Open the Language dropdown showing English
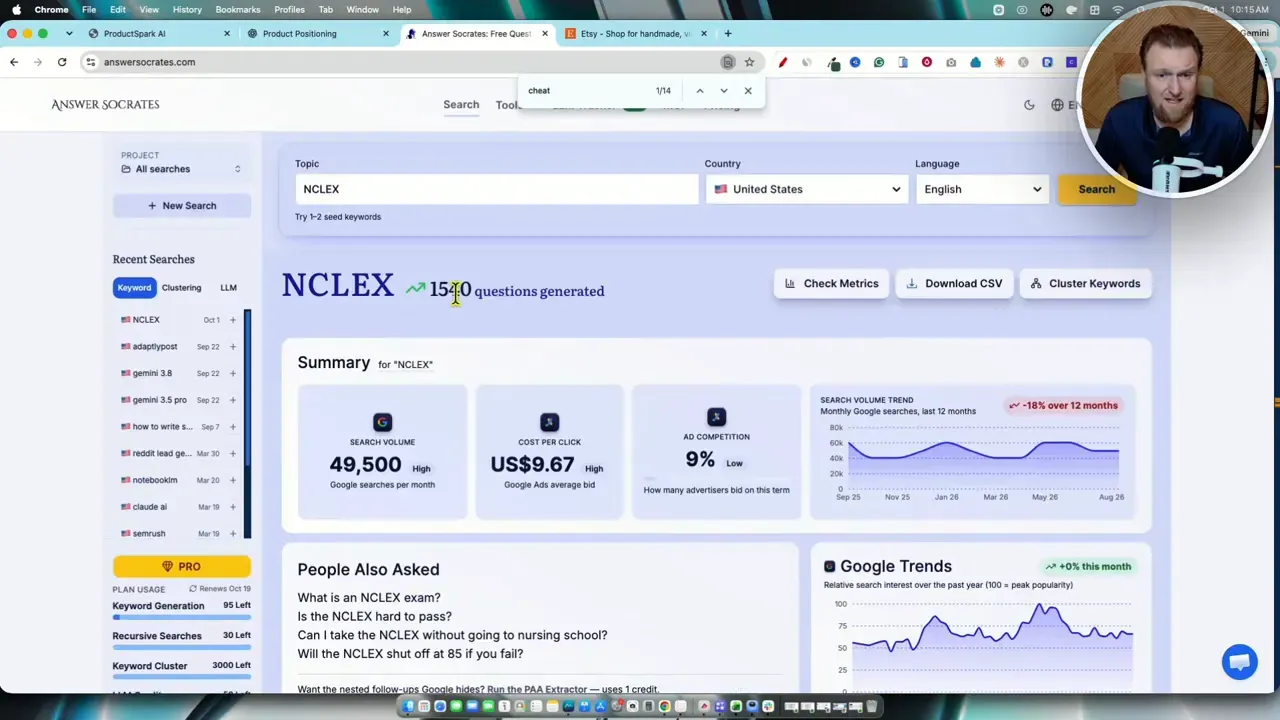 point(981,189)
